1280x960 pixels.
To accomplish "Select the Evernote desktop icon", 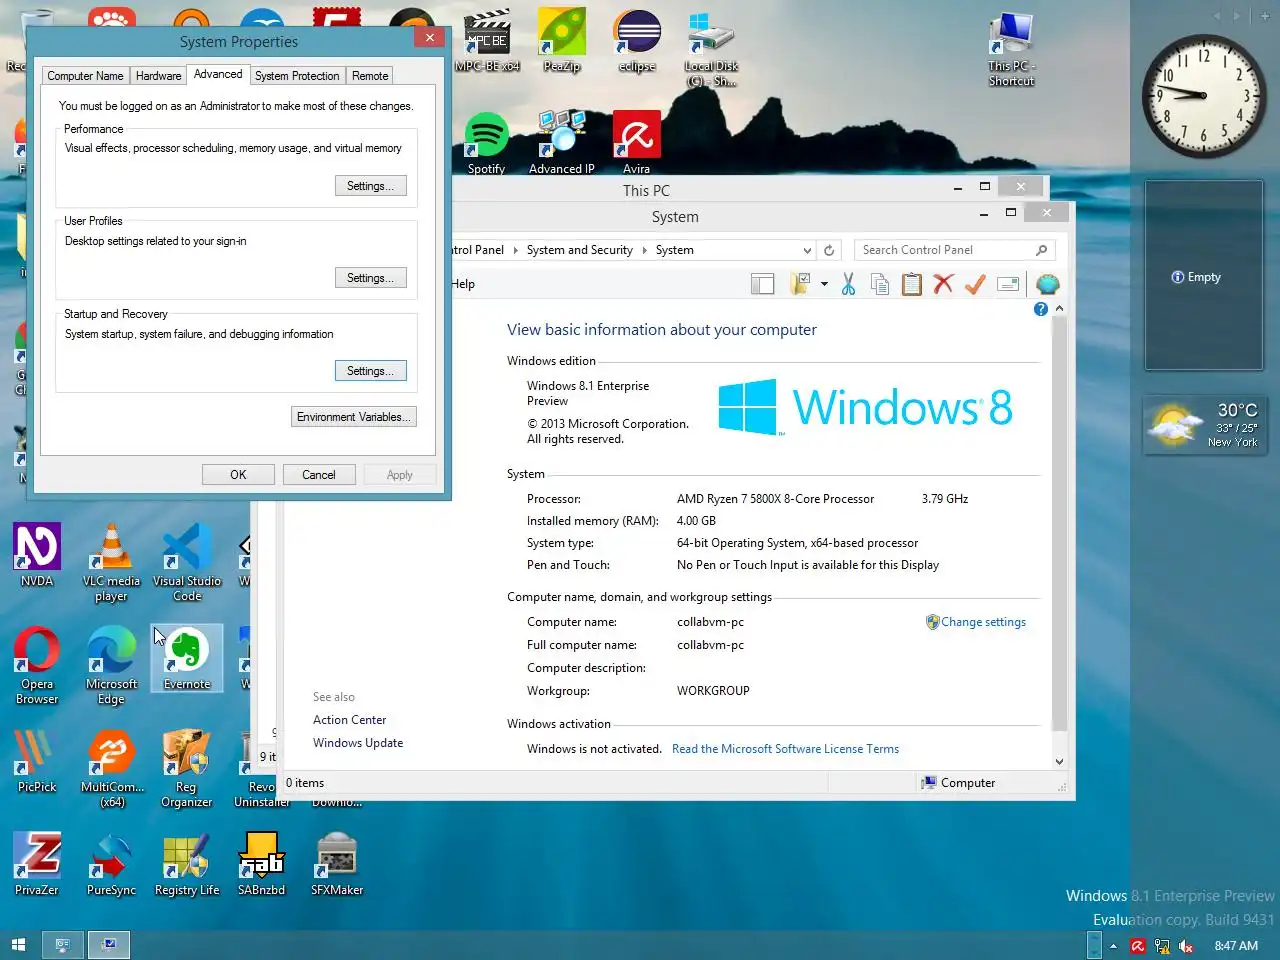I will [187, 658].
